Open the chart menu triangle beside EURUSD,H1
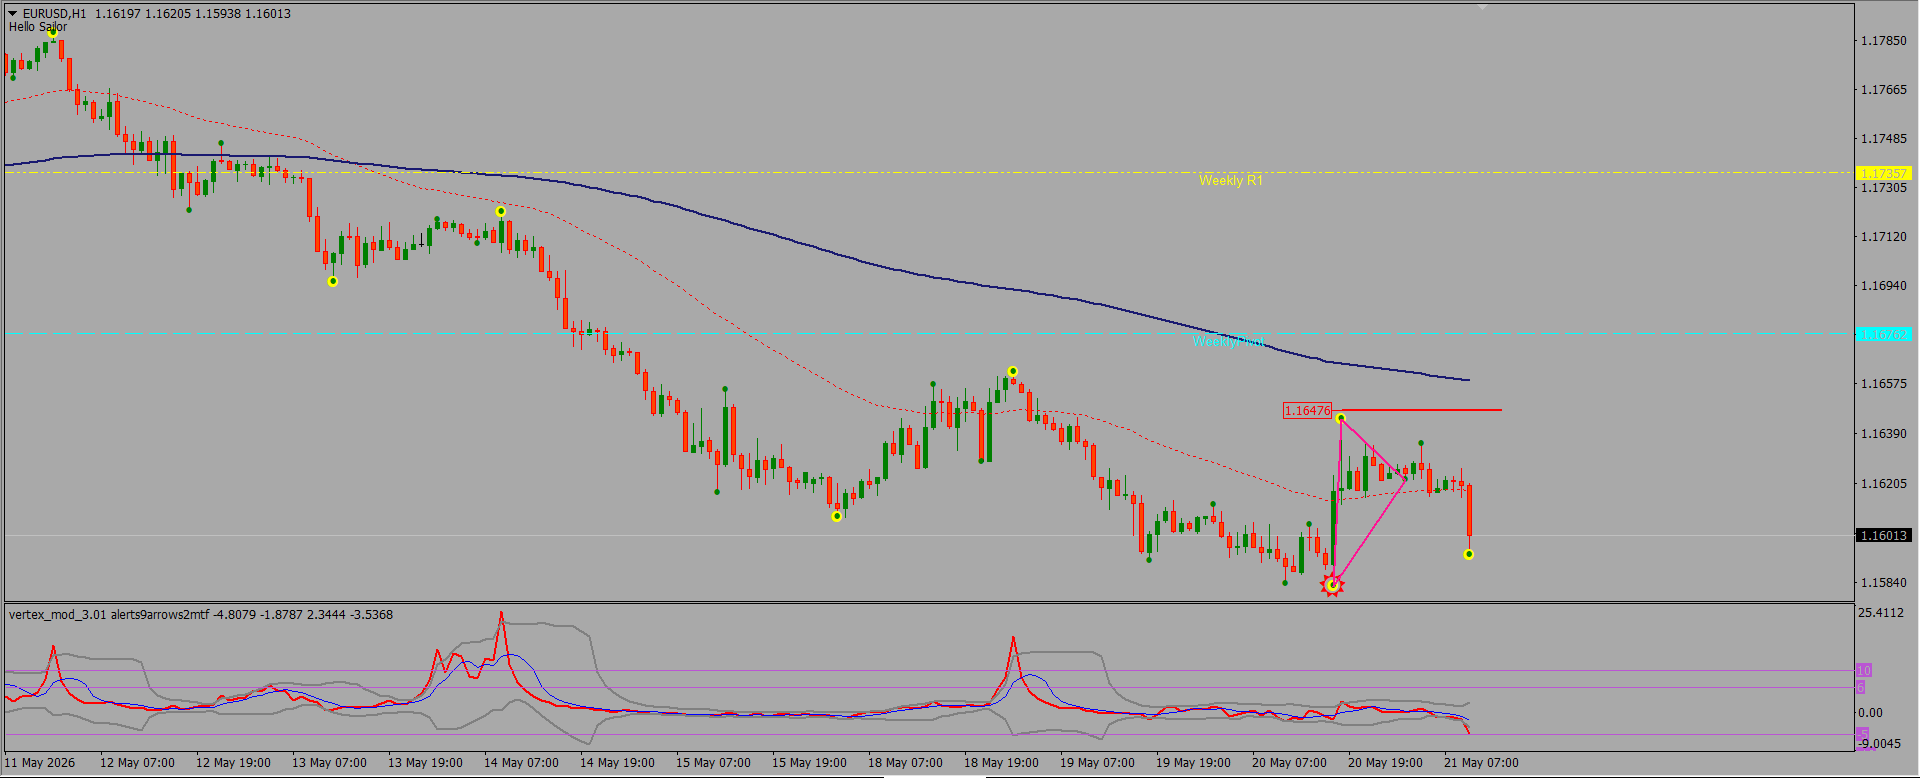Viewport: 1920px width, 778px height. point(13,14)
